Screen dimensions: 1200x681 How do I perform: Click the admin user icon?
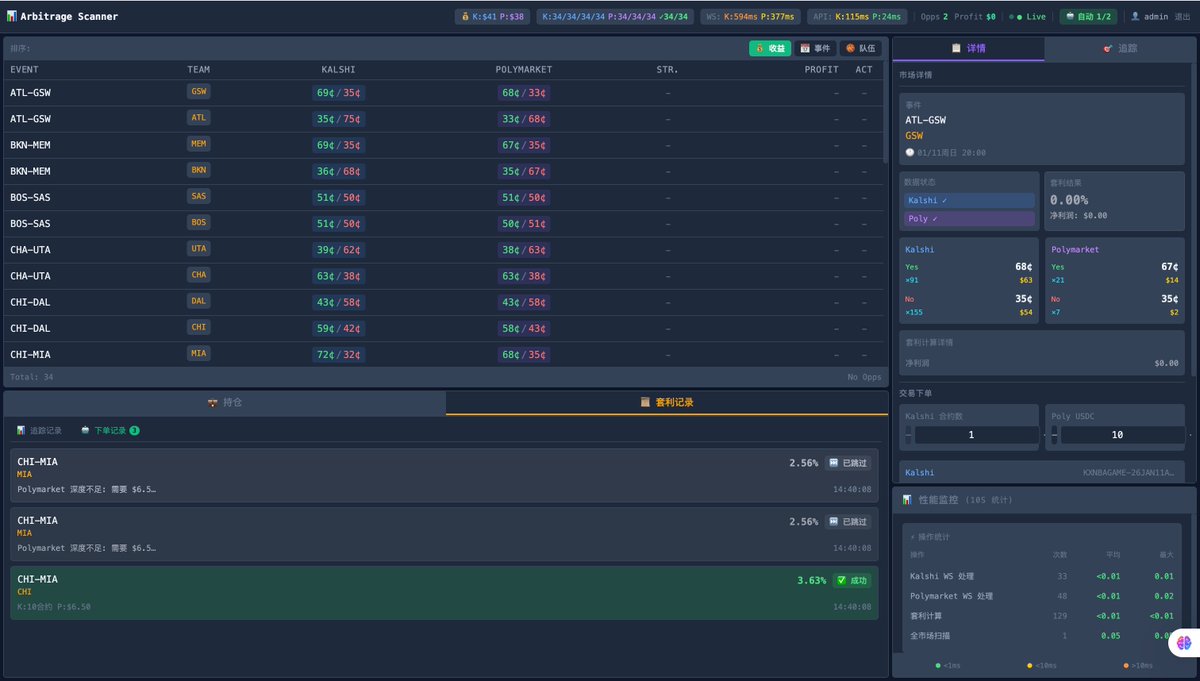click(1135, 16)
